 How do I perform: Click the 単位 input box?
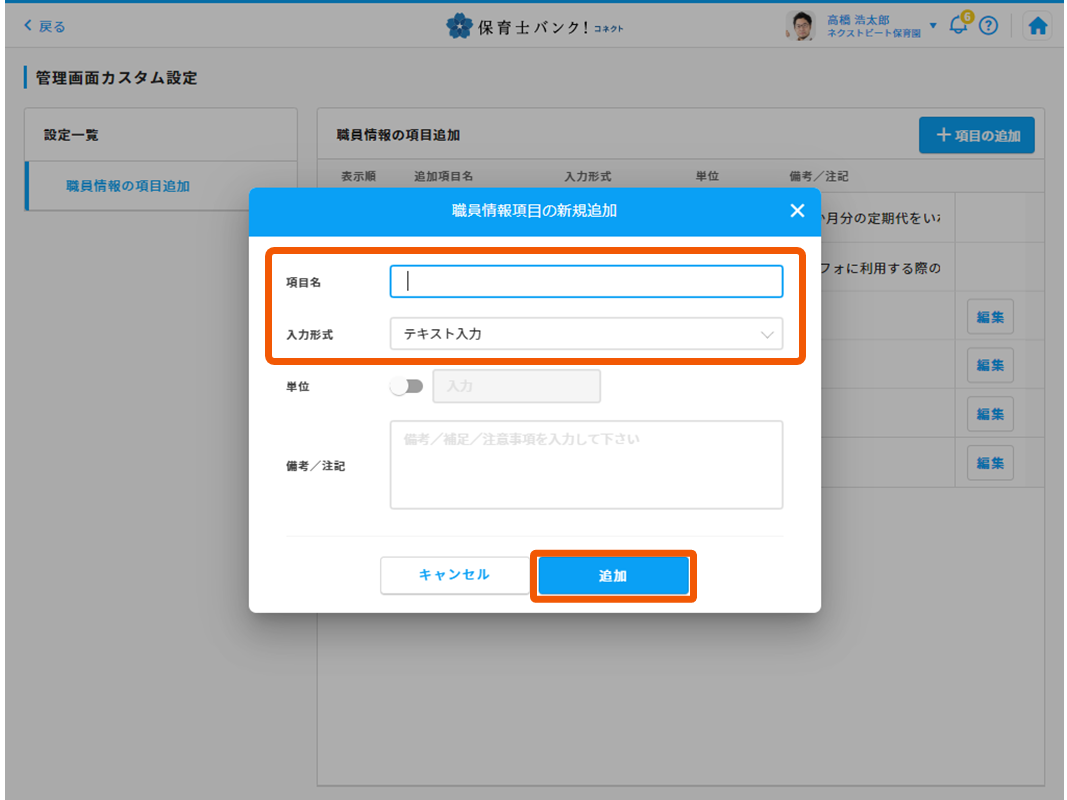(516, 386)
